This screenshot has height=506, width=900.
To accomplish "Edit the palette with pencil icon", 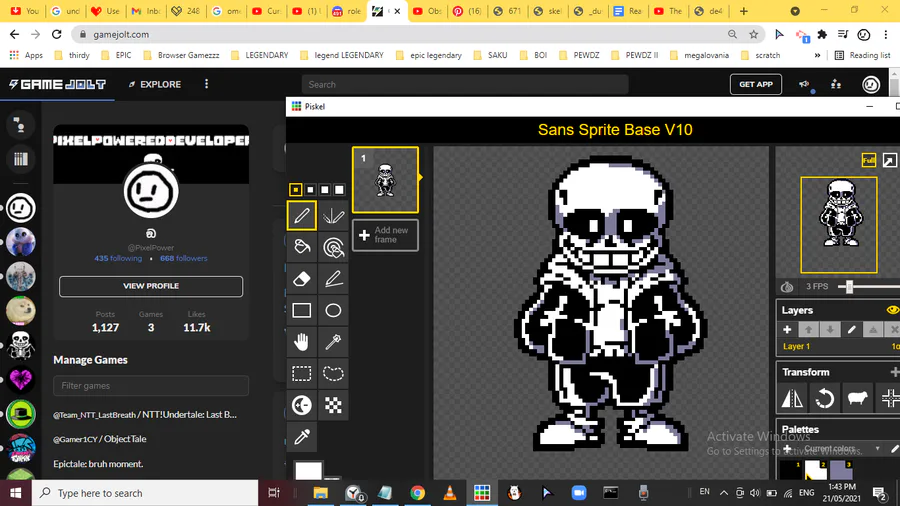I will [894, 448].
